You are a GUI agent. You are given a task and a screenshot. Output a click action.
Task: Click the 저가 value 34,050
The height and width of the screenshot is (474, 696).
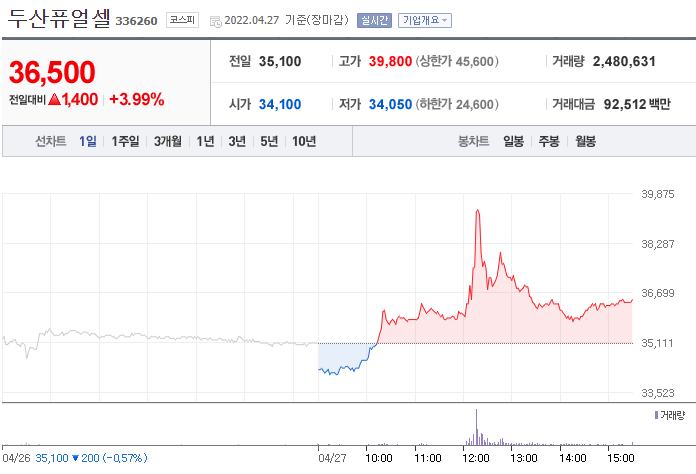(x=390, y=104)
